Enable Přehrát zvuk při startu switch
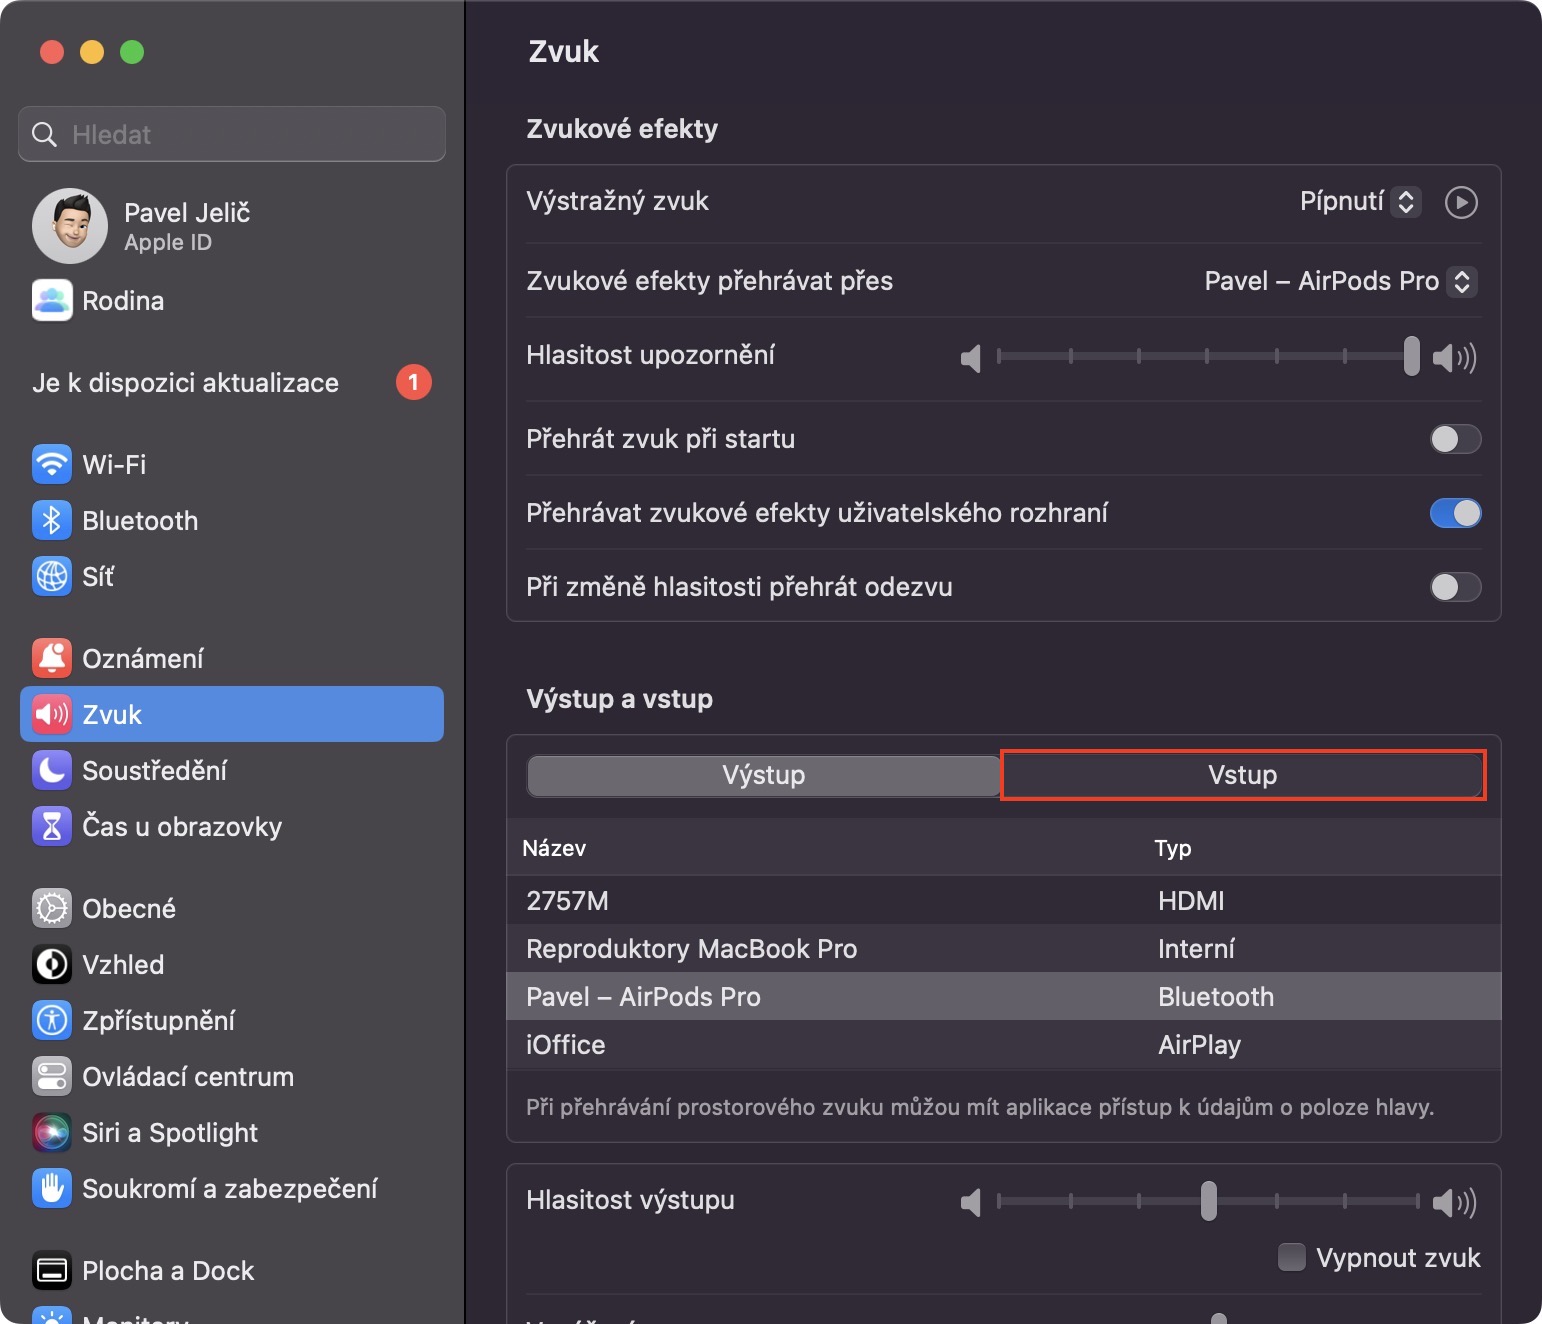This screenshot has height=1324, width=1542. point(1455,439)
